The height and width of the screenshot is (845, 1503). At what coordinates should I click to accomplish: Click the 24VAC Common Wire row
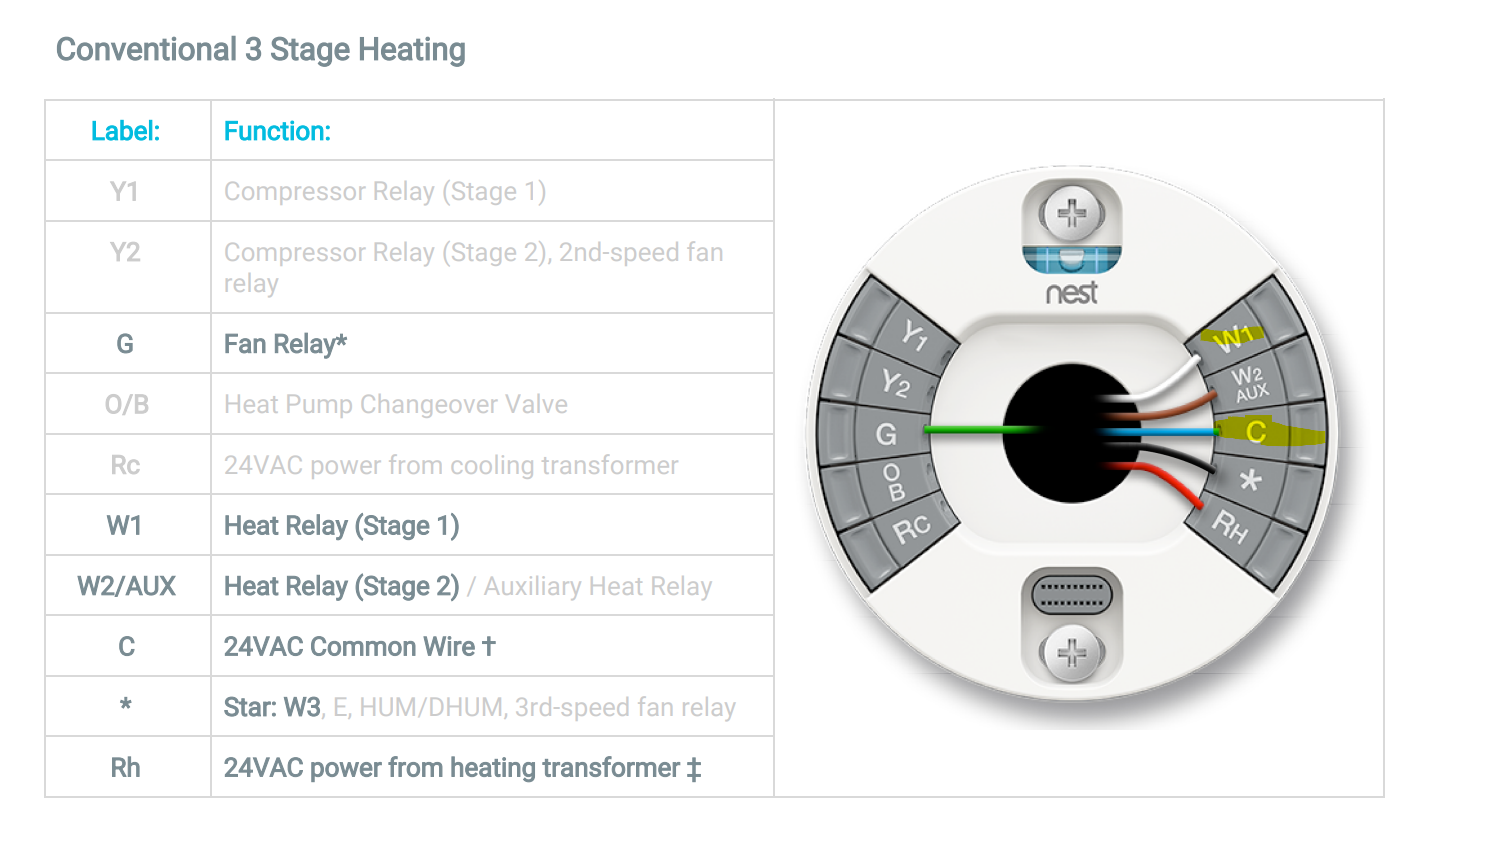pyautogui.click(x=359, y=647)
